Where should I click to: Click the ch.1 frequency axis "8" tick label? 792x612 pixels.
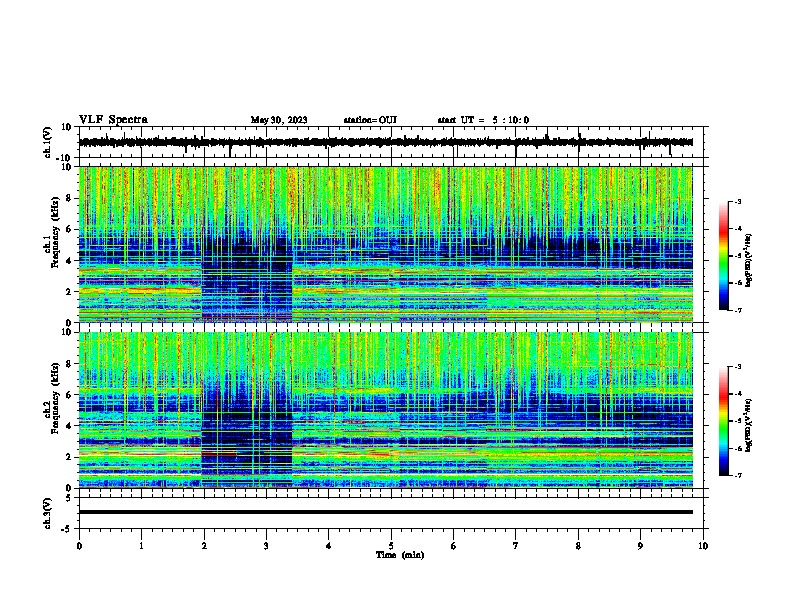point(70,198)
